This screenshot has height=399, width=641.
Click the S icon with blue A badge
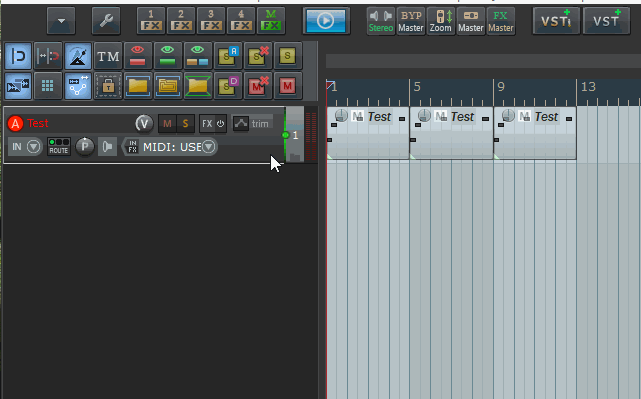(x=228, y=56)
